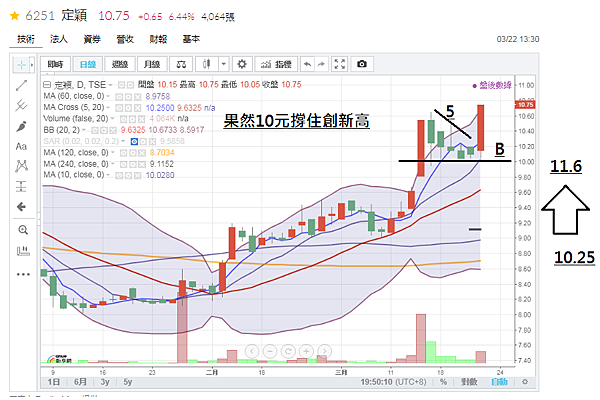The width and height of the screenshot is (600, 400).
Task: Click the back arrow in left toolbar
Action: [x=21, y=207]
